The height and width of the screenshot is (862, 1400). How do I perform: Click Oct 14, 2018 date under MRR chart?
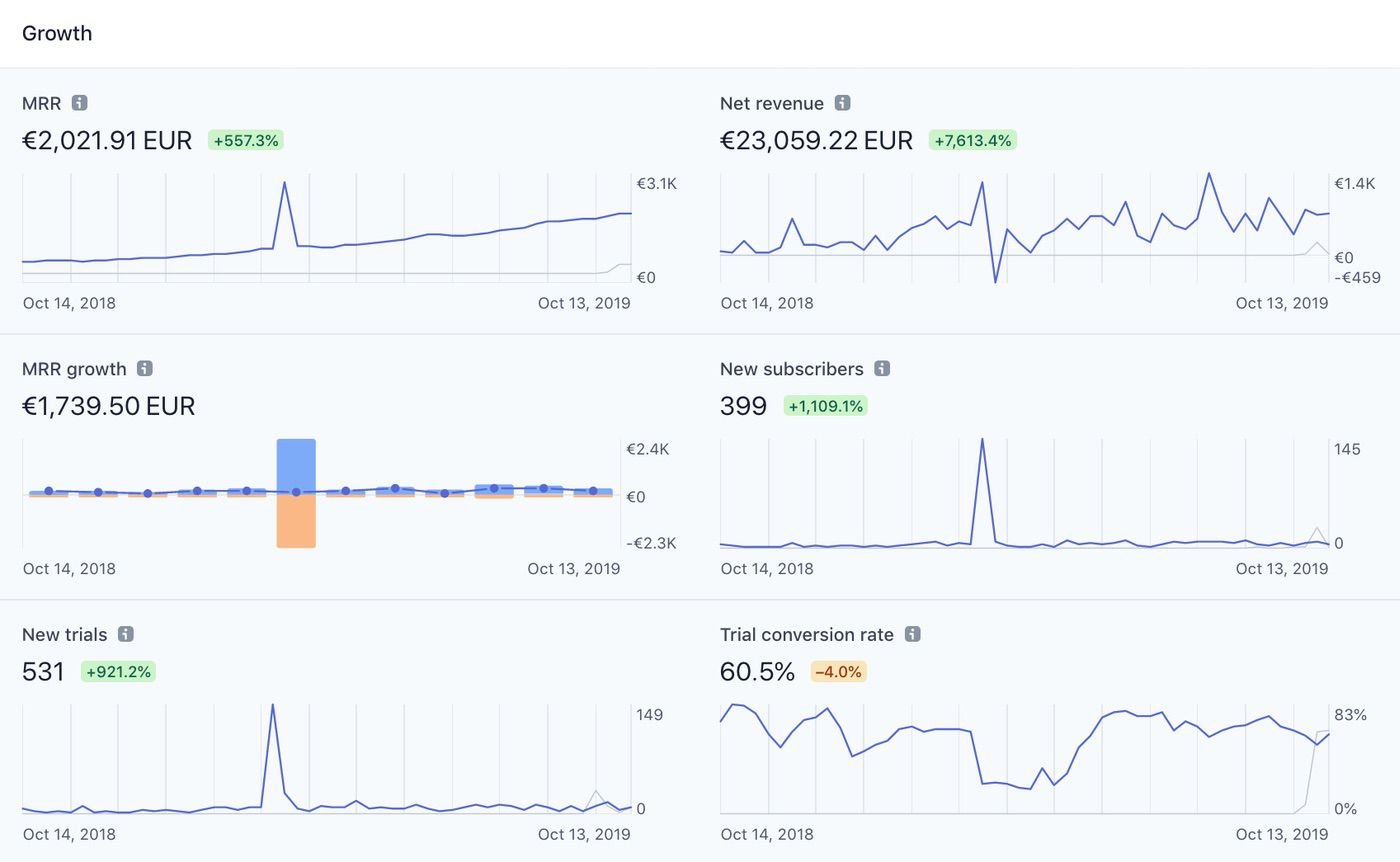(69, 303)
